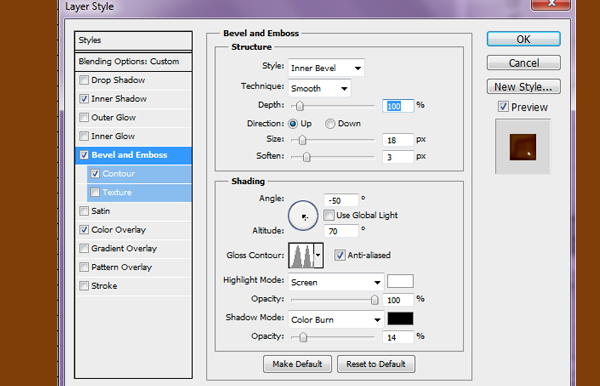Click the Cancel button

pos(523,63)
